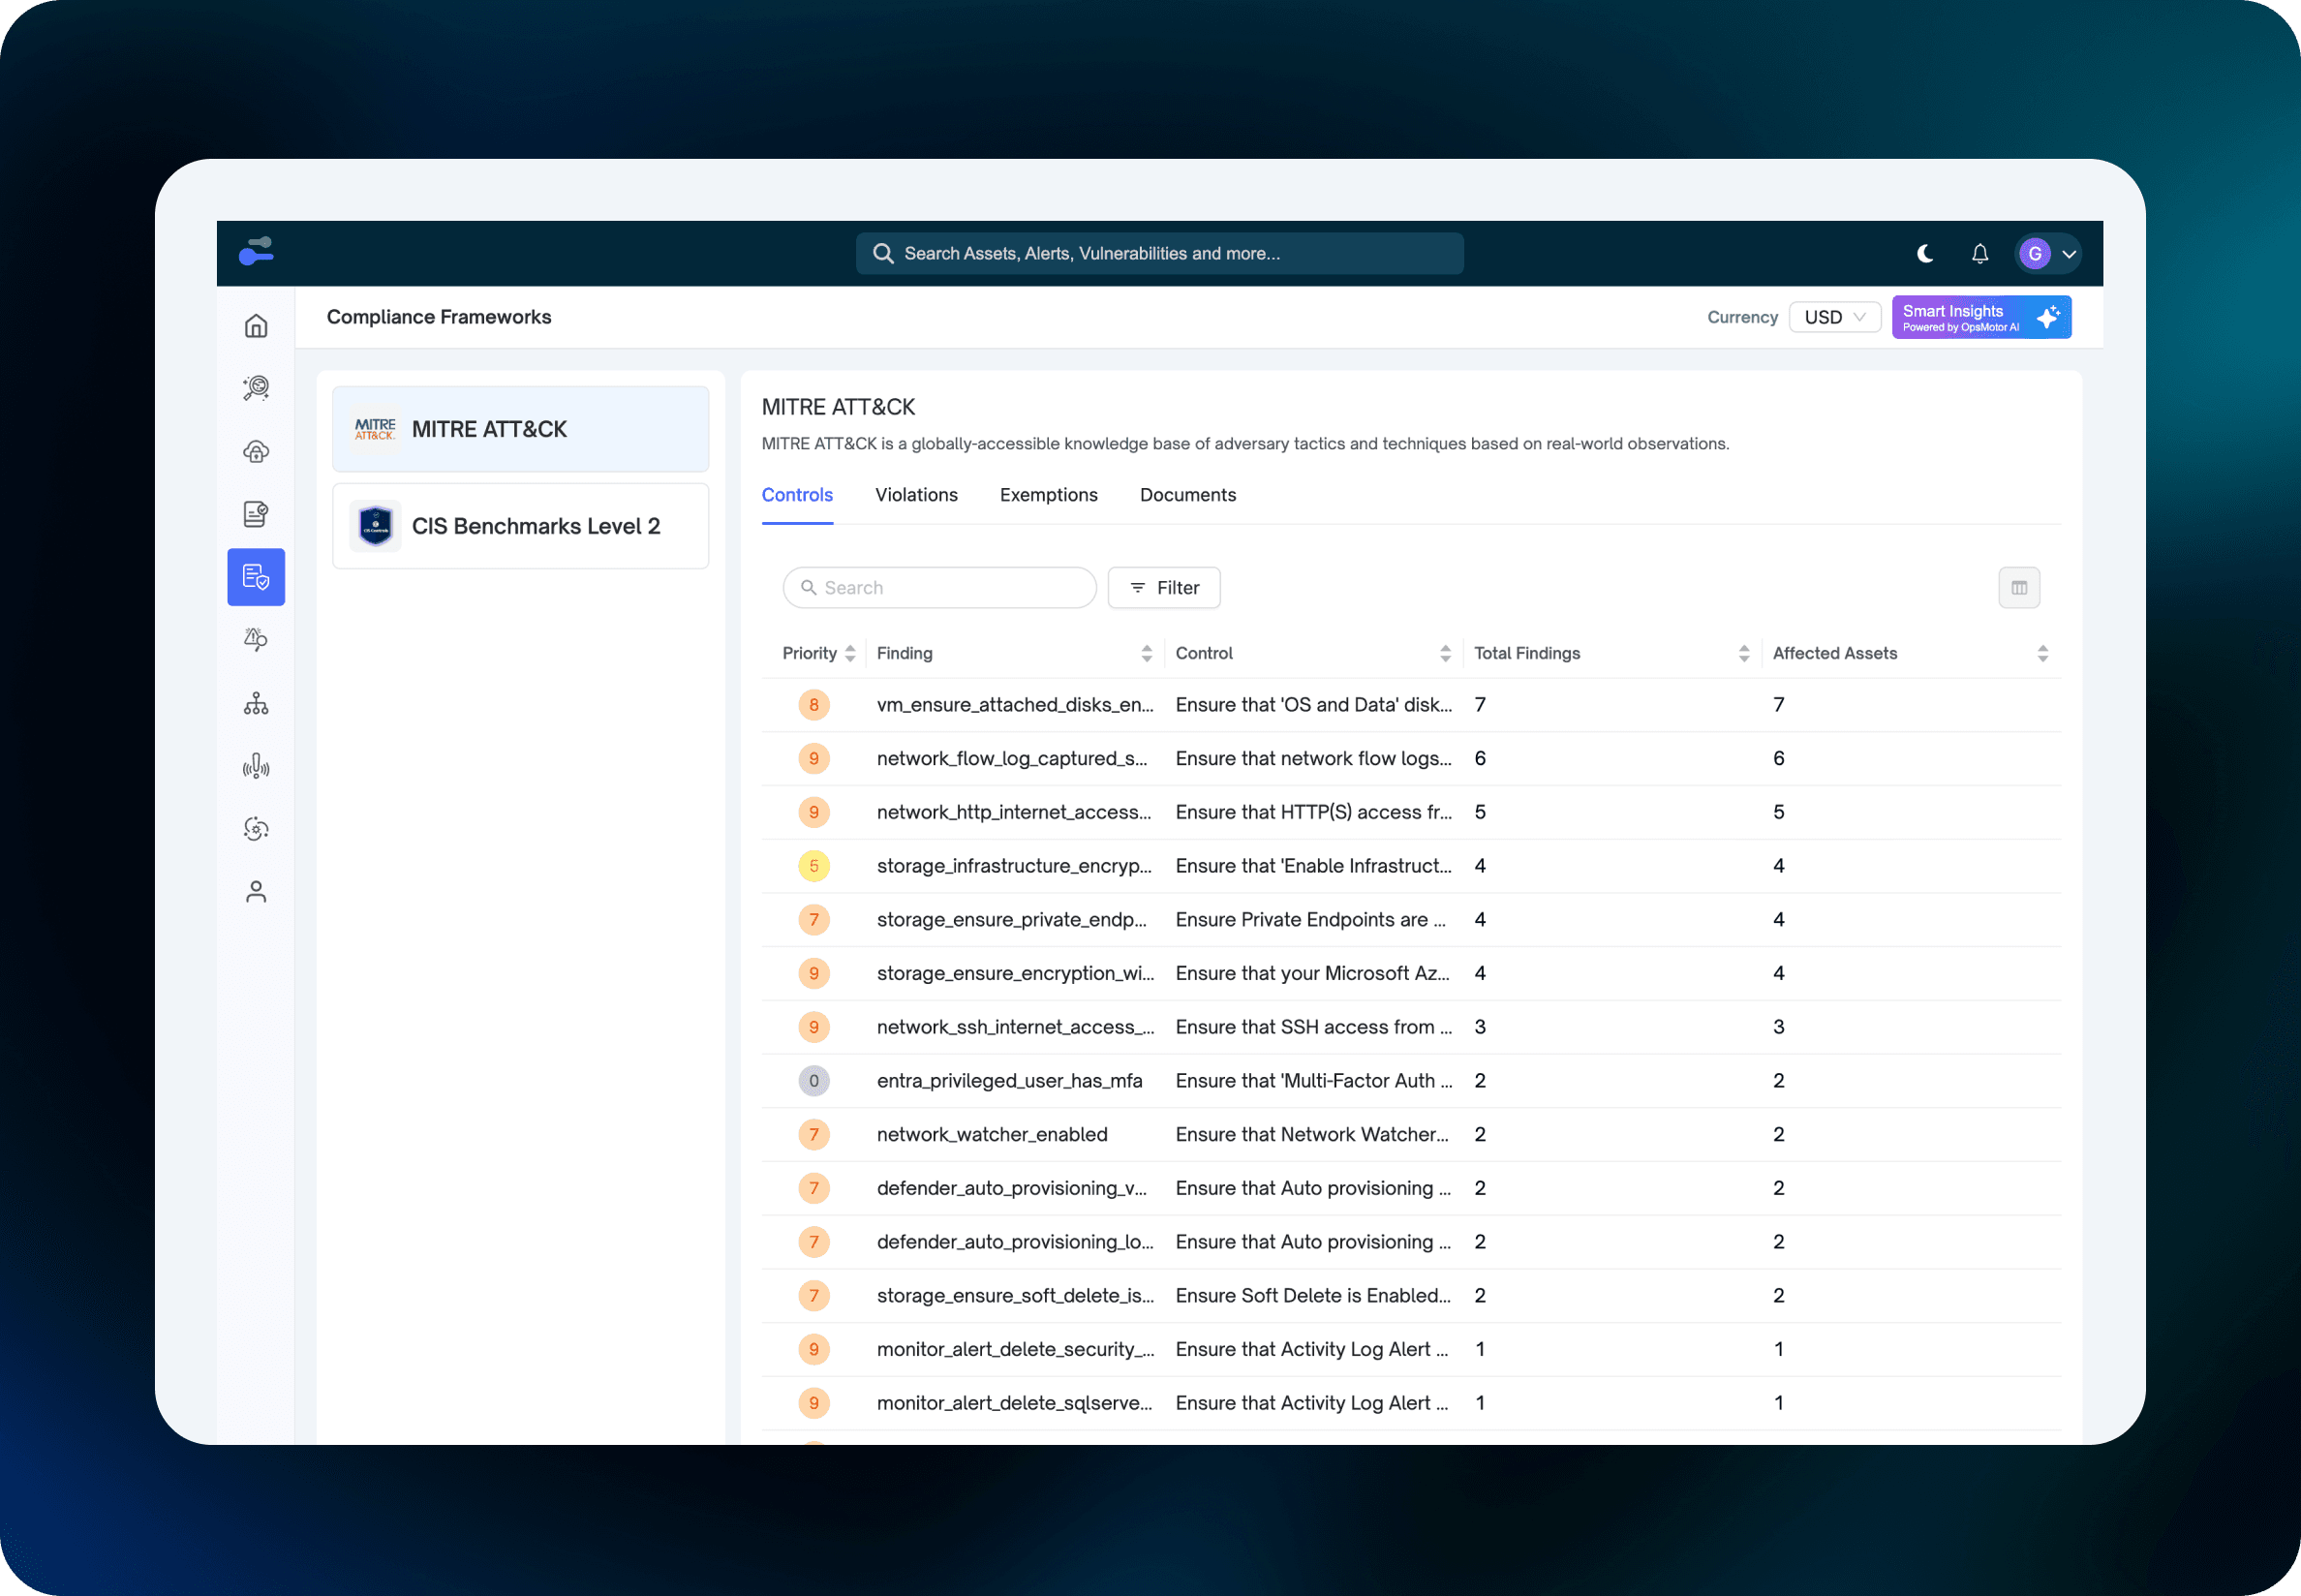Select the active compliance shield sidebar icon
Viewport: 2301px width, 1596px height.
(256, 577)
